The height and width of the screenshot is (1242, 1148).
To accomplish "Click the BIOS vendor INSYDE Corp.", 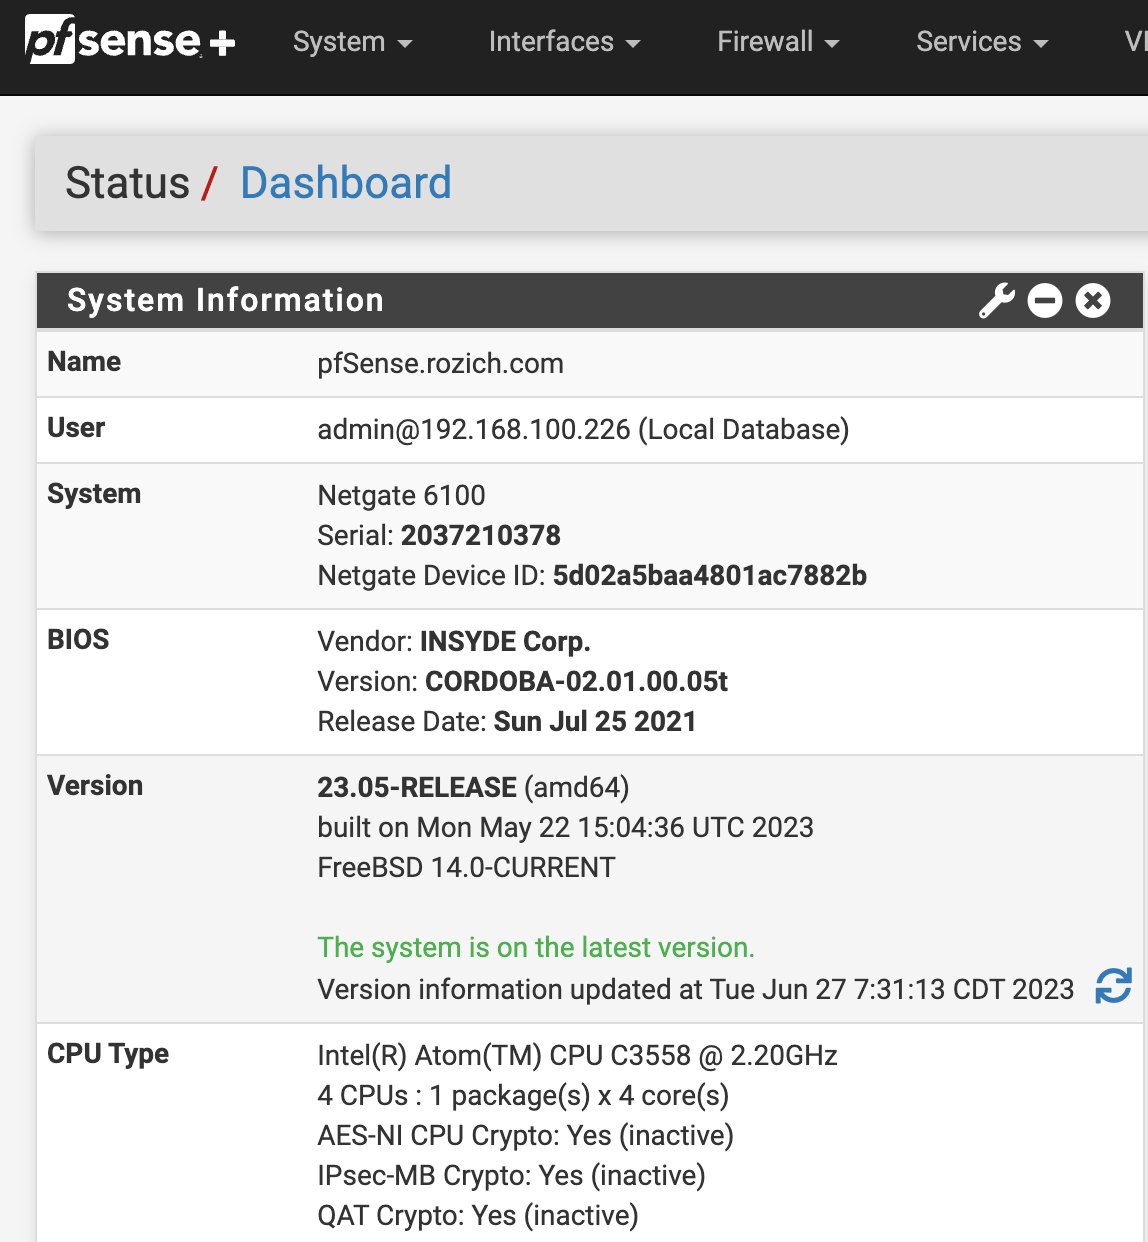I will [505, 641].
